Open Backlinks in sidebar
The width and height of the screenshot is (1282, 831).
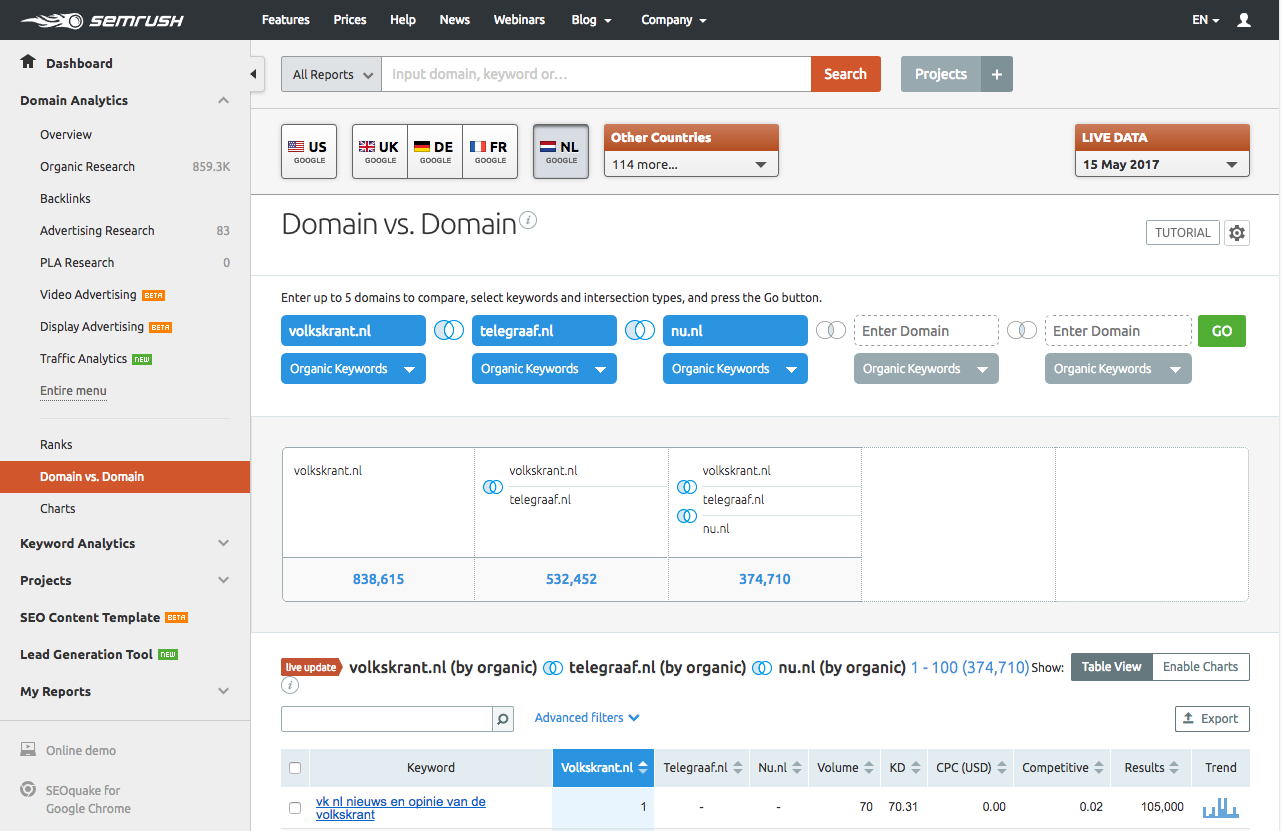65,199
